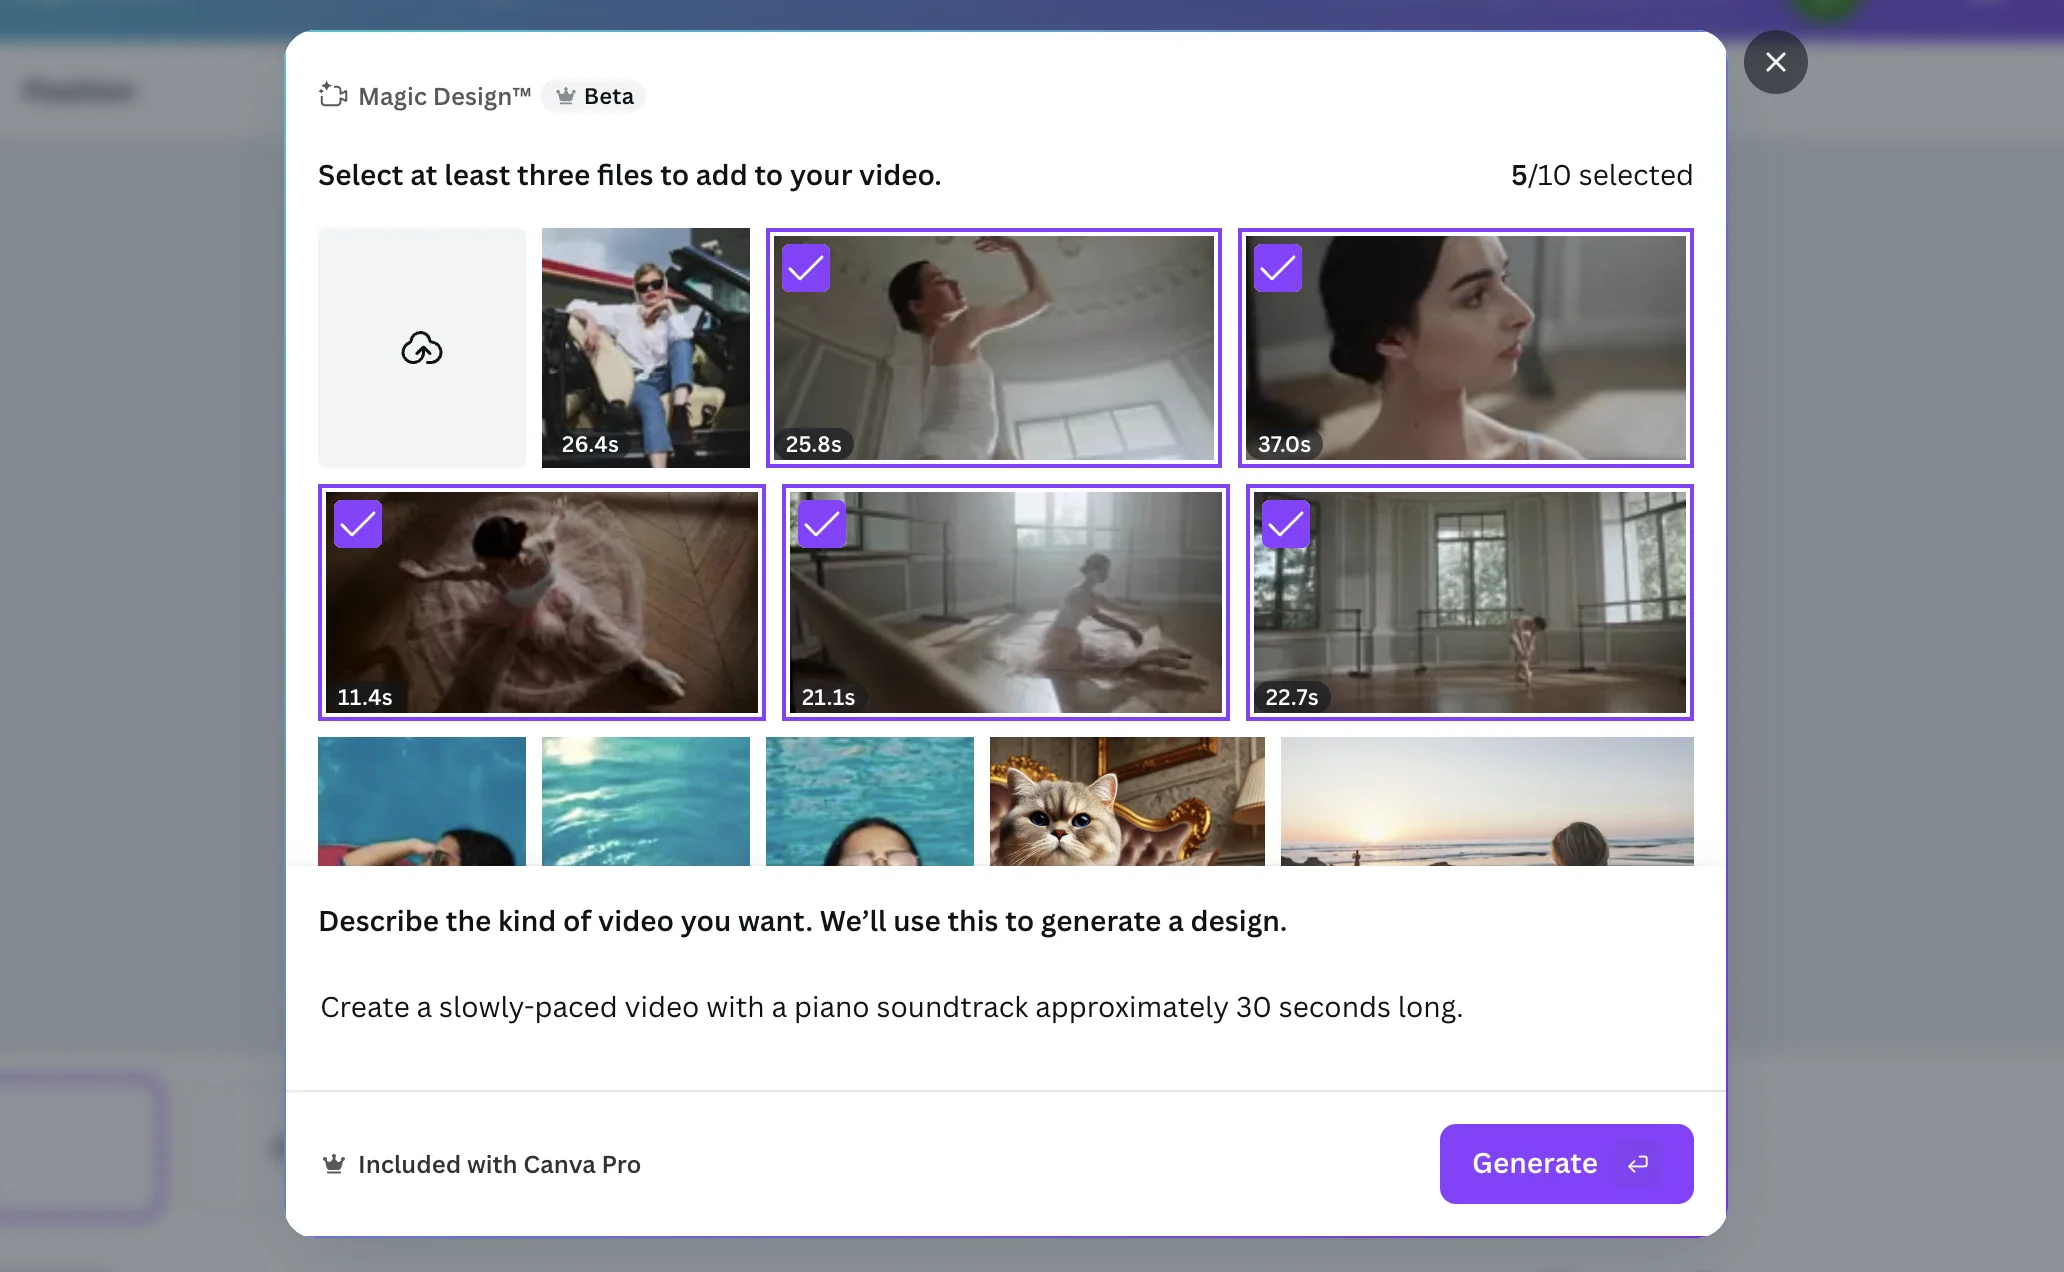Select the fluffy cat image thumbnail
This screenshot has height=1272, width=2064.
(1126, 801)
